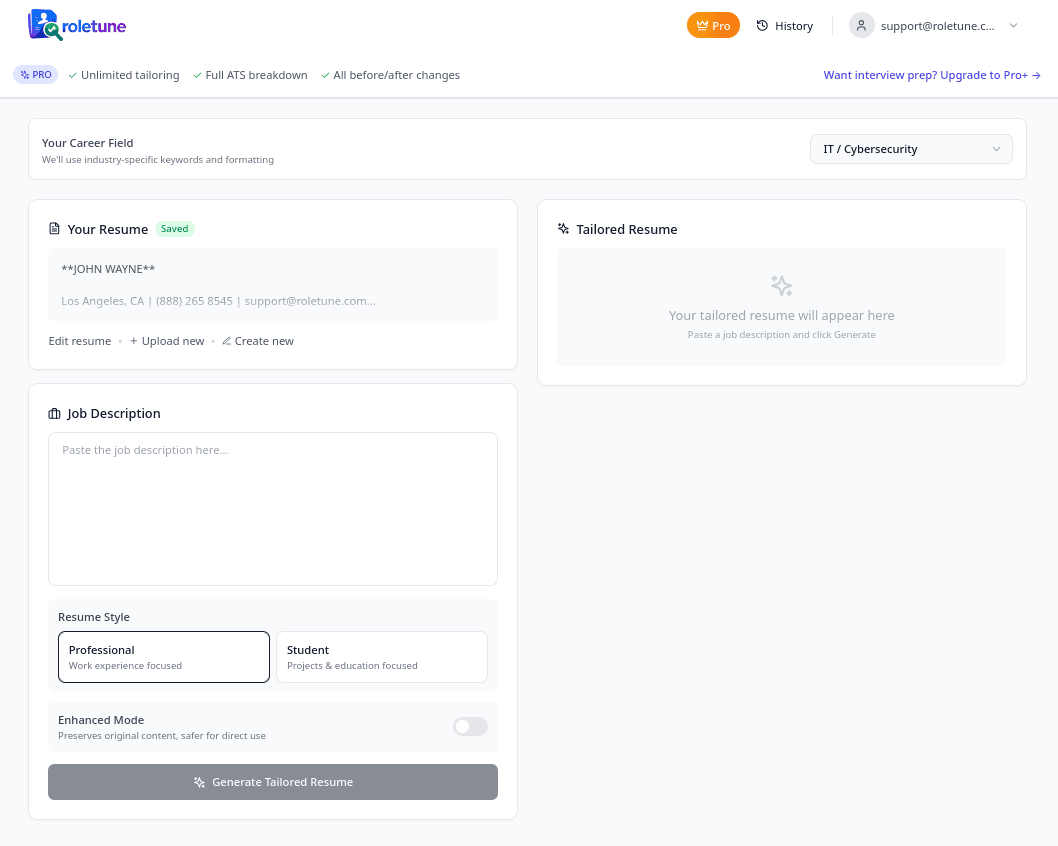Select the Student resume style
Screen dimensions: 1058x846
point(381,657)
